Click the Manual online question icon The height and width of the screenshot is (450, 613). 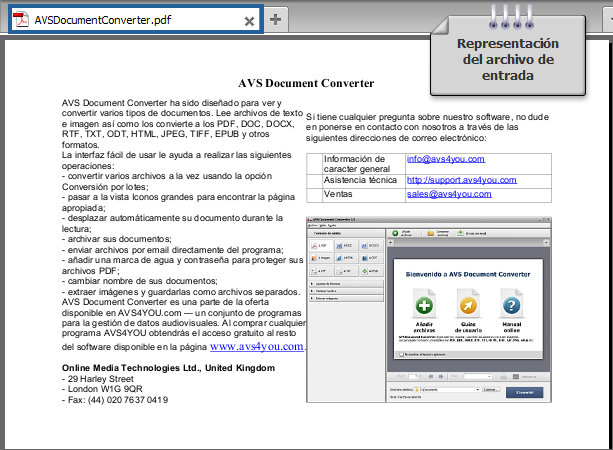(x=511, y=305)
